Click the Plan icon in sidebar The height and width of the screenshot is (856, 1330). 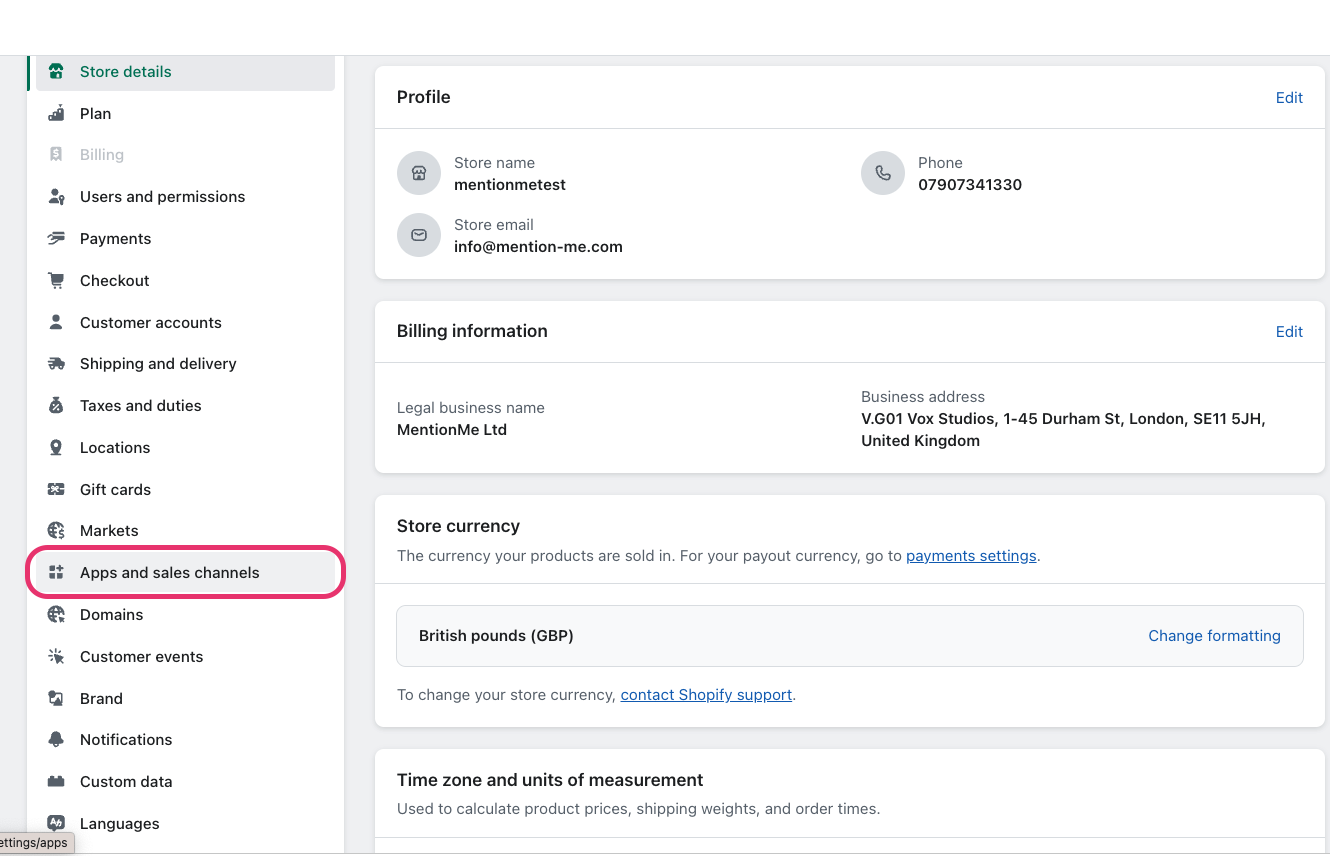coord(56,114)
